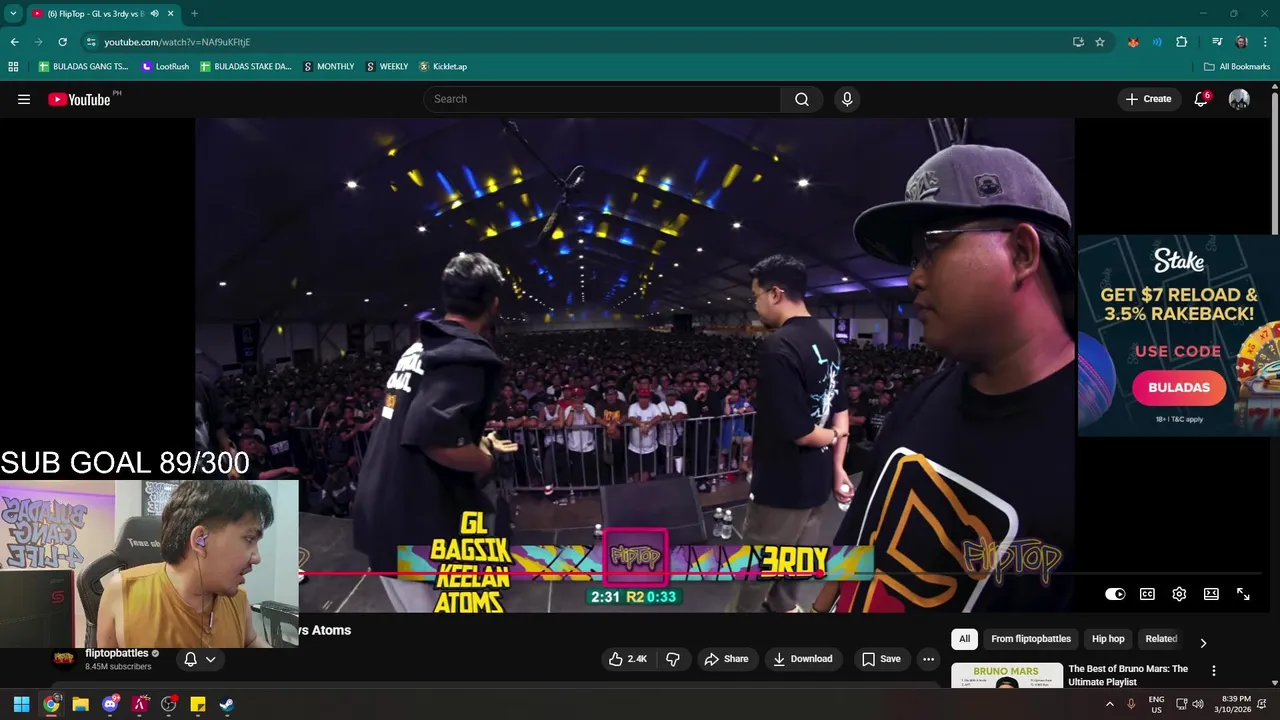The height and width of the screenshot is (720, 1280).
Task: Select the 'Related' filter chip
Action: point(1161,639)
